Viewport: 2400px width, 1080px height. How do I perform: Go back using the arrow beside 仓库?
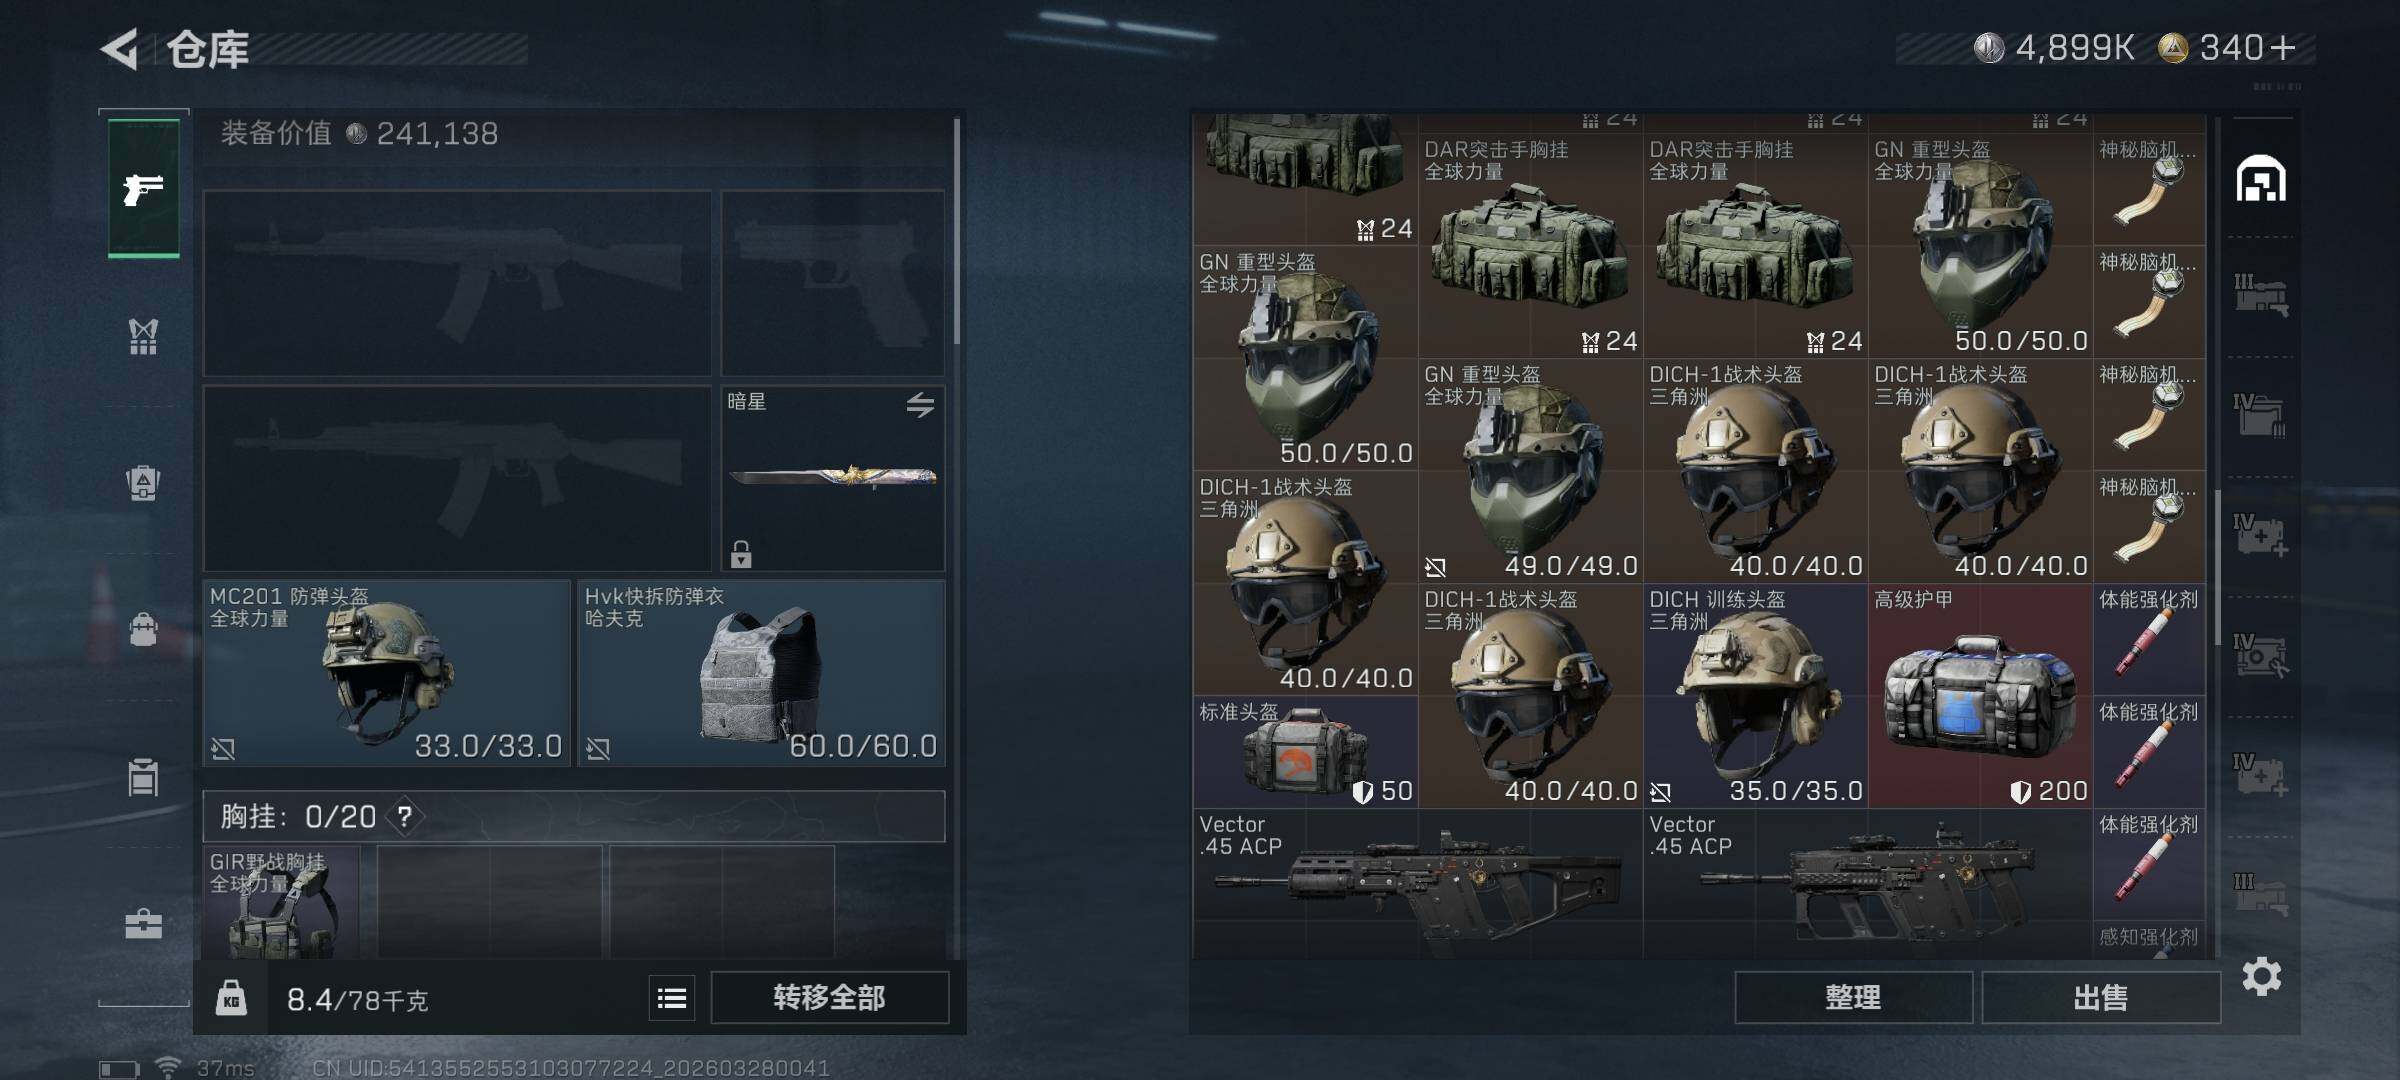[120, 49]
